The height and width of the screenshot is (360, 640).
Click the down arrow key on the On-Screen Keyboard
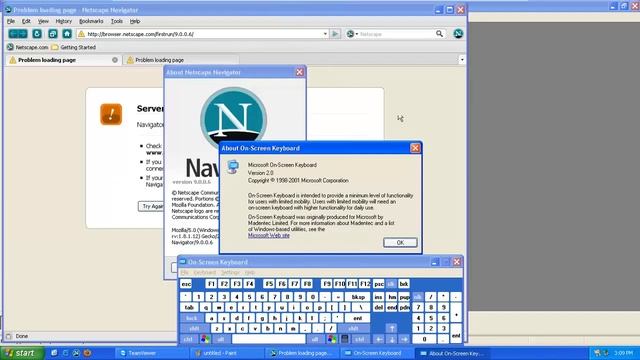(x=391, y=339)
